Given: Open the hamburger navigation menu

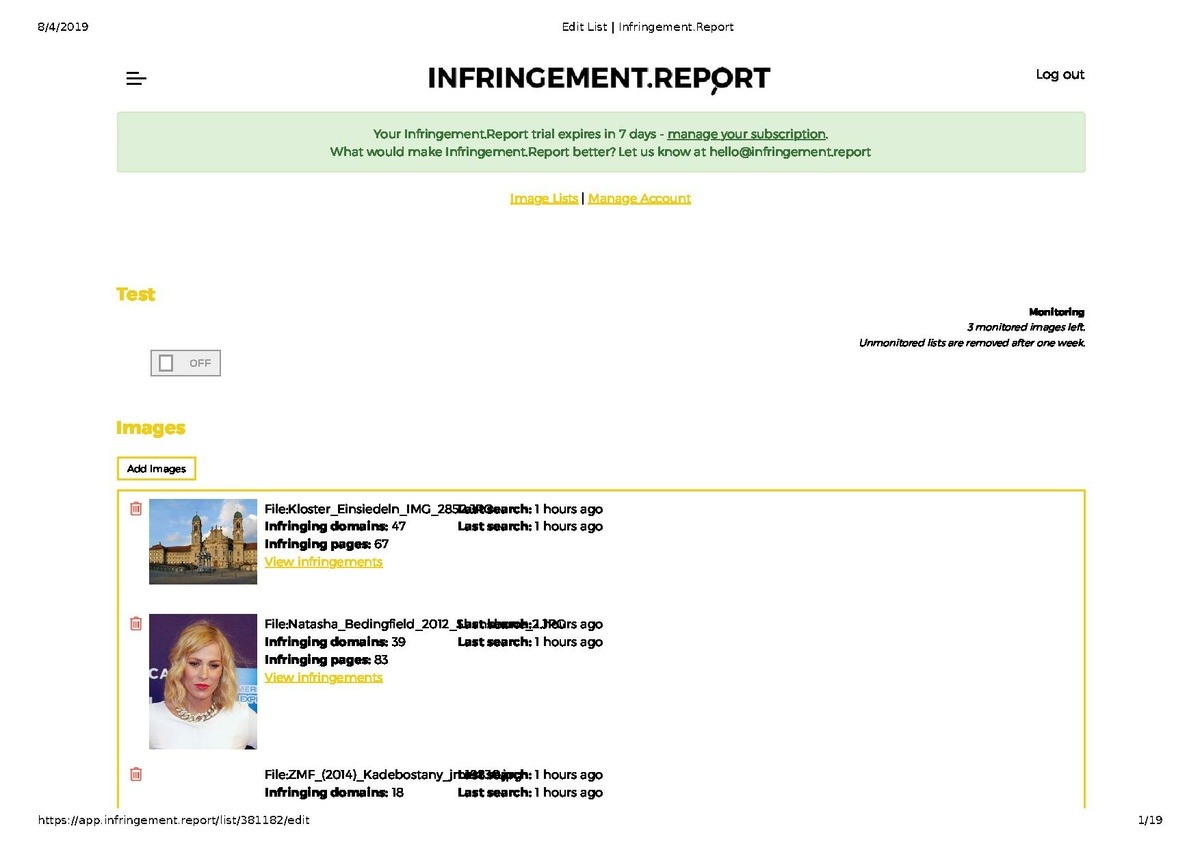Looking at the screenshot, I should (x=136, y=78).
